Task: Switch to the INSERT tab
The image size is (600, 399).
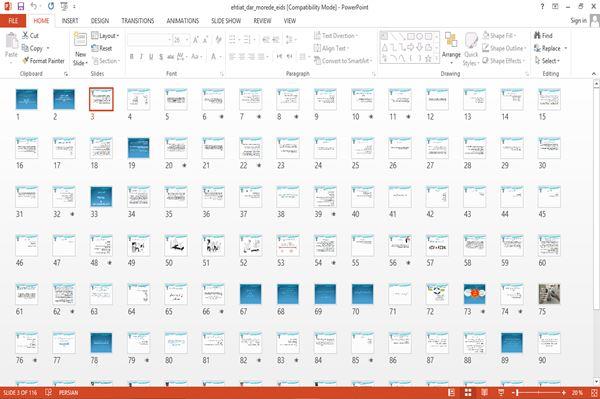Action: point(70,21)
